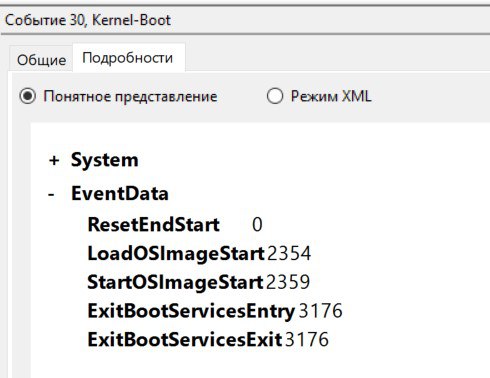Switch to the Общие tab

[x=41, y=60]
